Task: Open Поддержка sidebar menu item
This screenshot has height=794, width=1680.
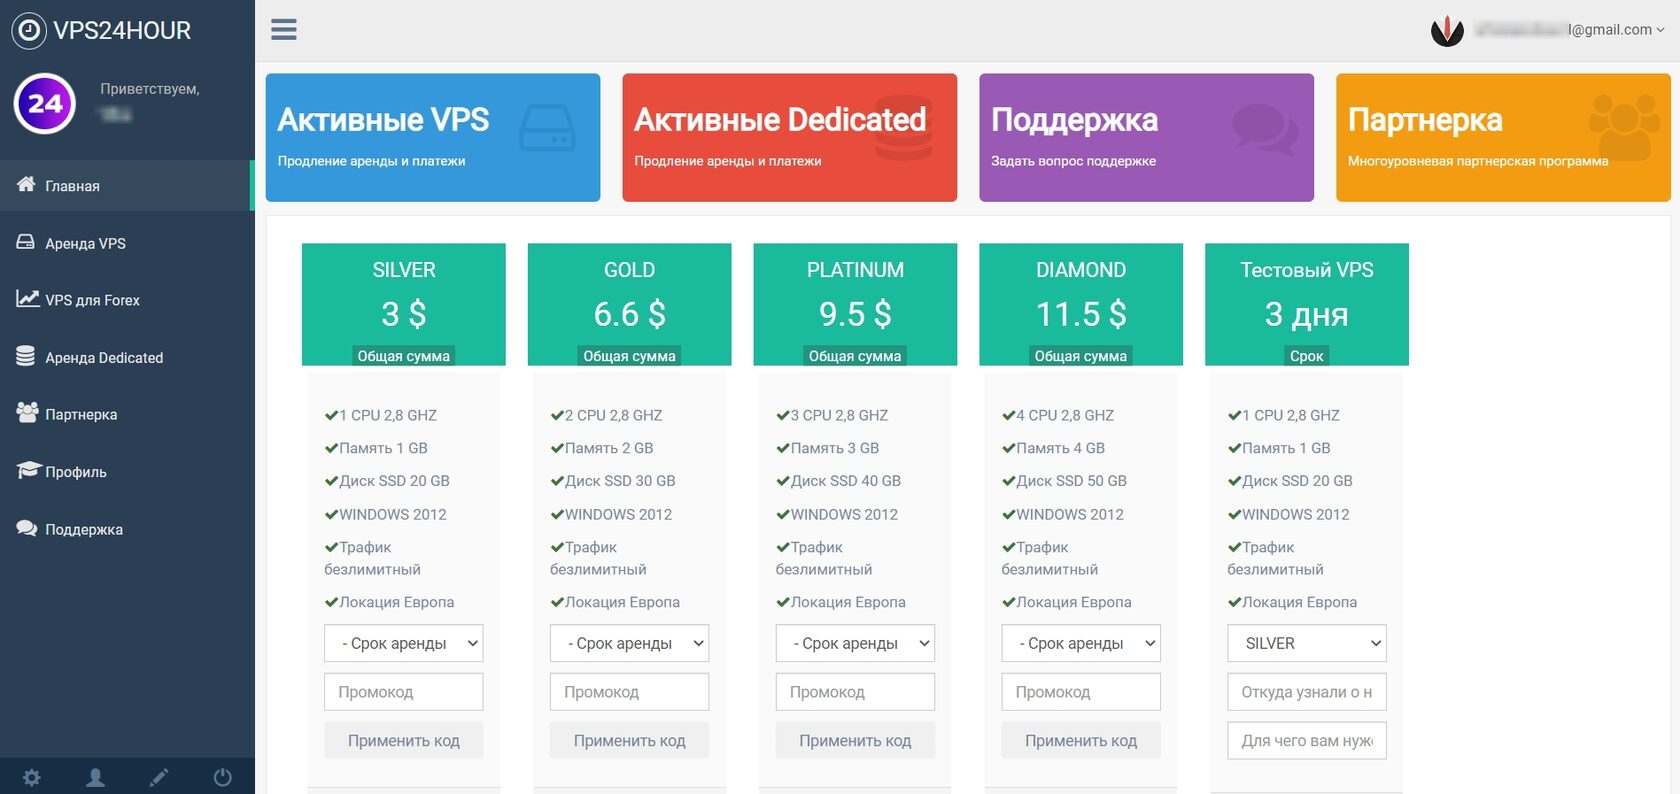Action: (x=127, y=529)
